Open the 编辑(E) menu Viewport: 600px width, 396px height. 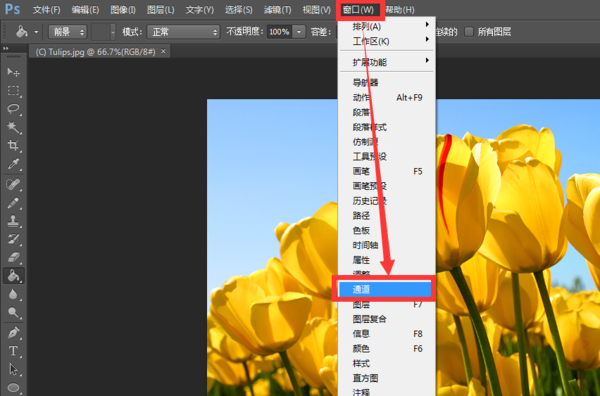click(85, 10)
